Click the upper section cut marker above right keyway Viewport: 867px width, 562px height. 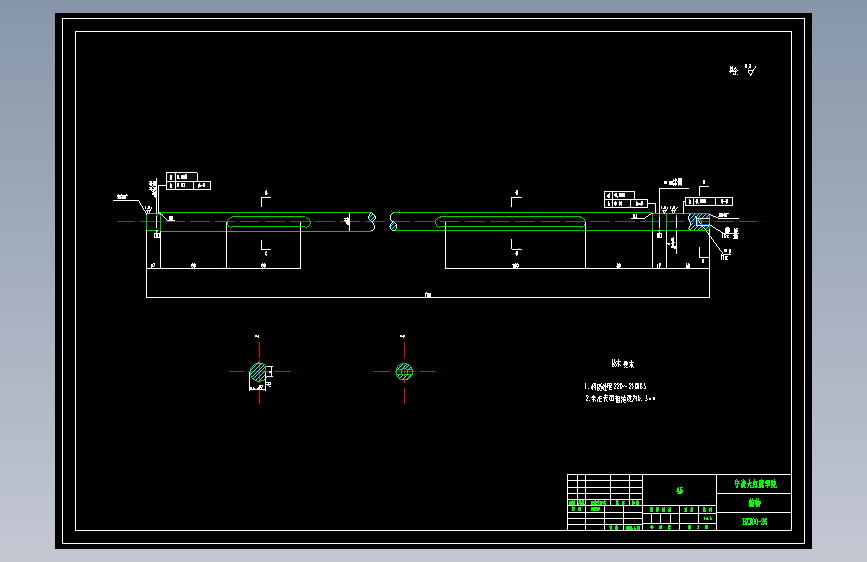515,198
